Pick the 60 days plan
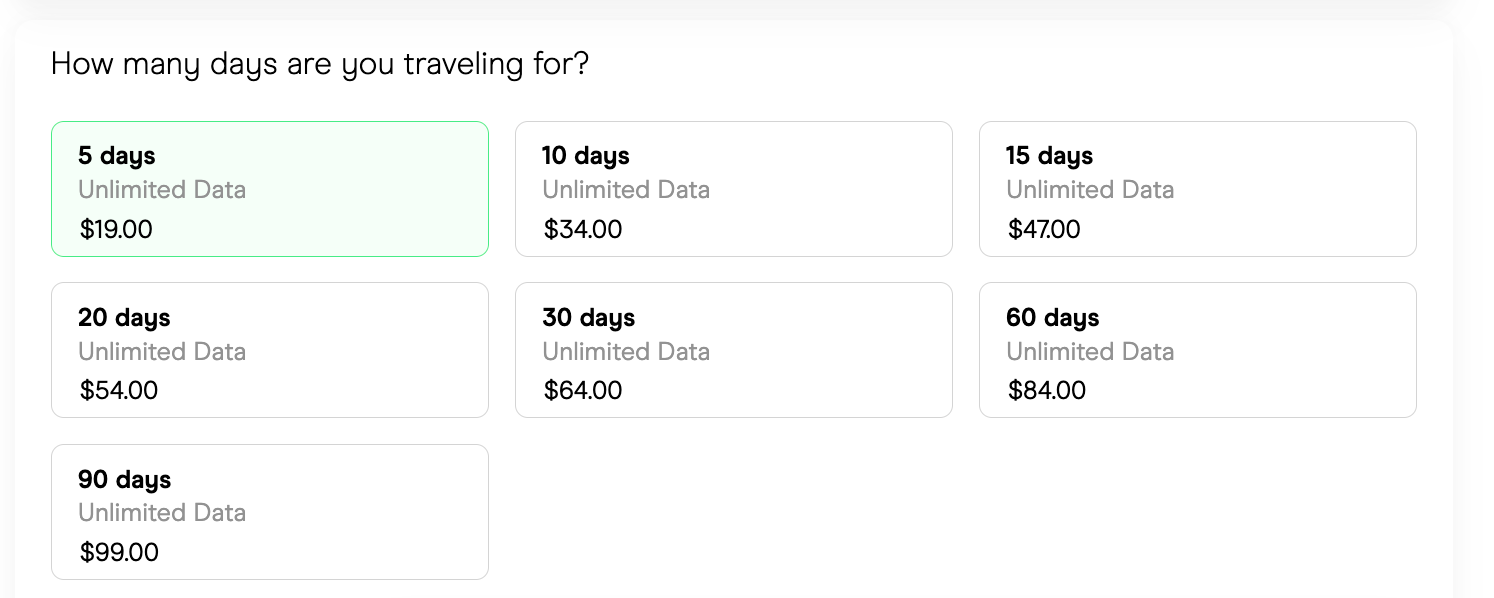This screenshot has width=1494, height=598. pos(1197,349)
